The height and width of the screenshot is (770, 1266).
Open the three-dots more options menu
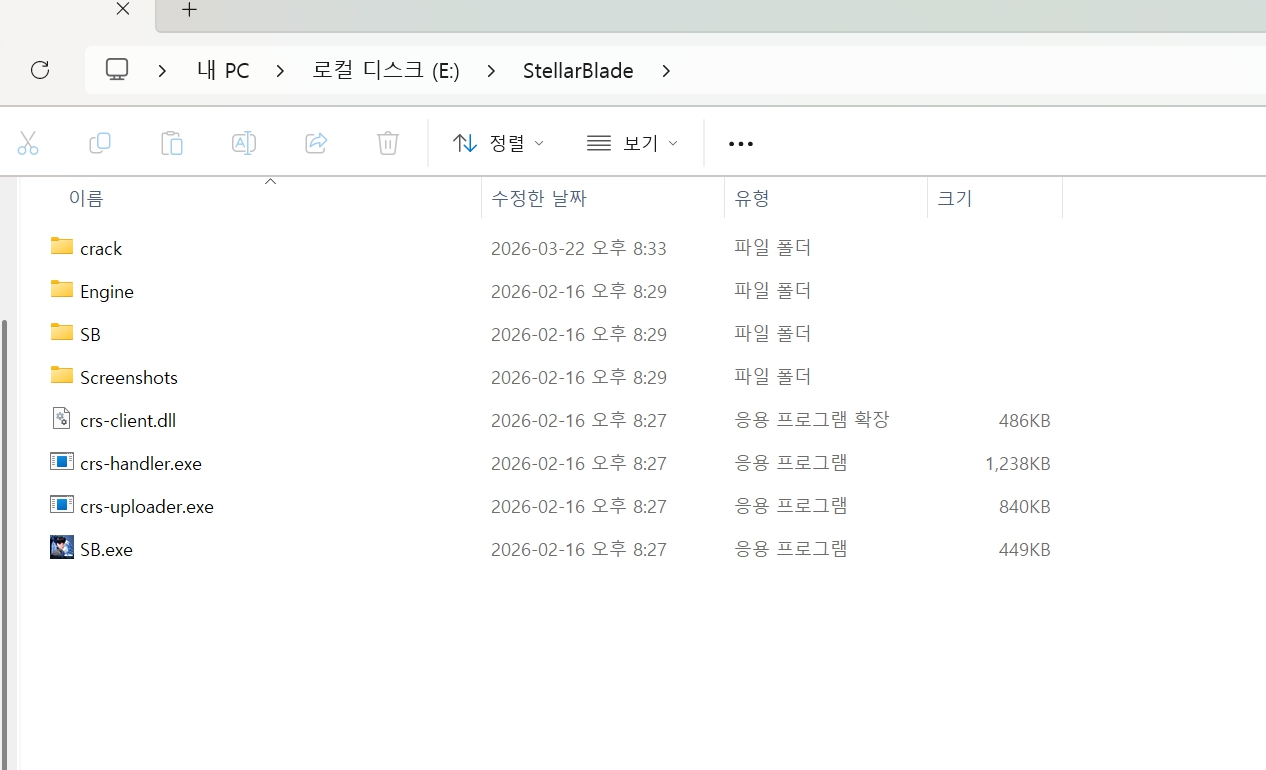click(x=741, y=144)
